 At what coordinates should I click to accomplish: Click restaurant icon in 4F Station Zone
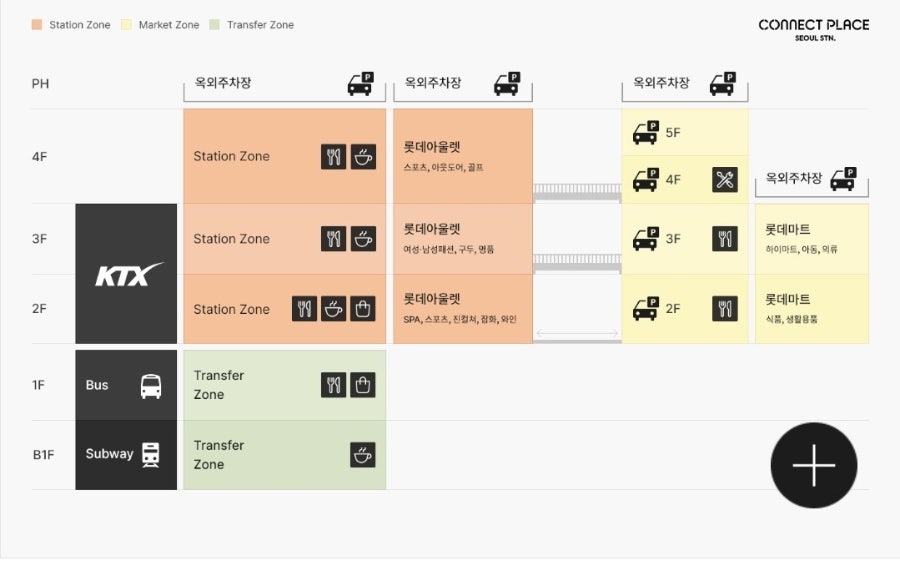tap(333, 156)
